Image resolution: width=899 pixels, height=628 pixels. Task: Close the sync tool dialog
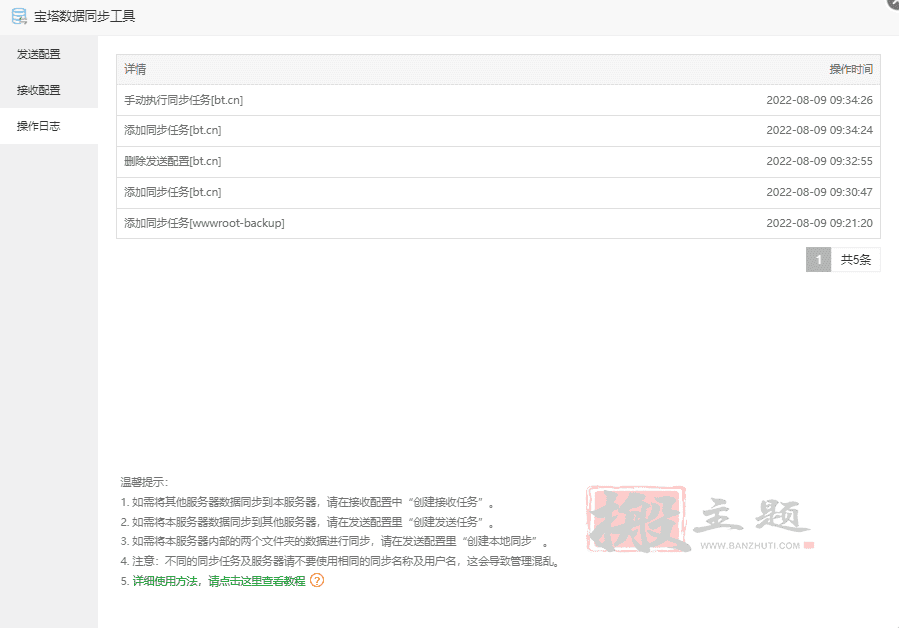coord(894,3)
